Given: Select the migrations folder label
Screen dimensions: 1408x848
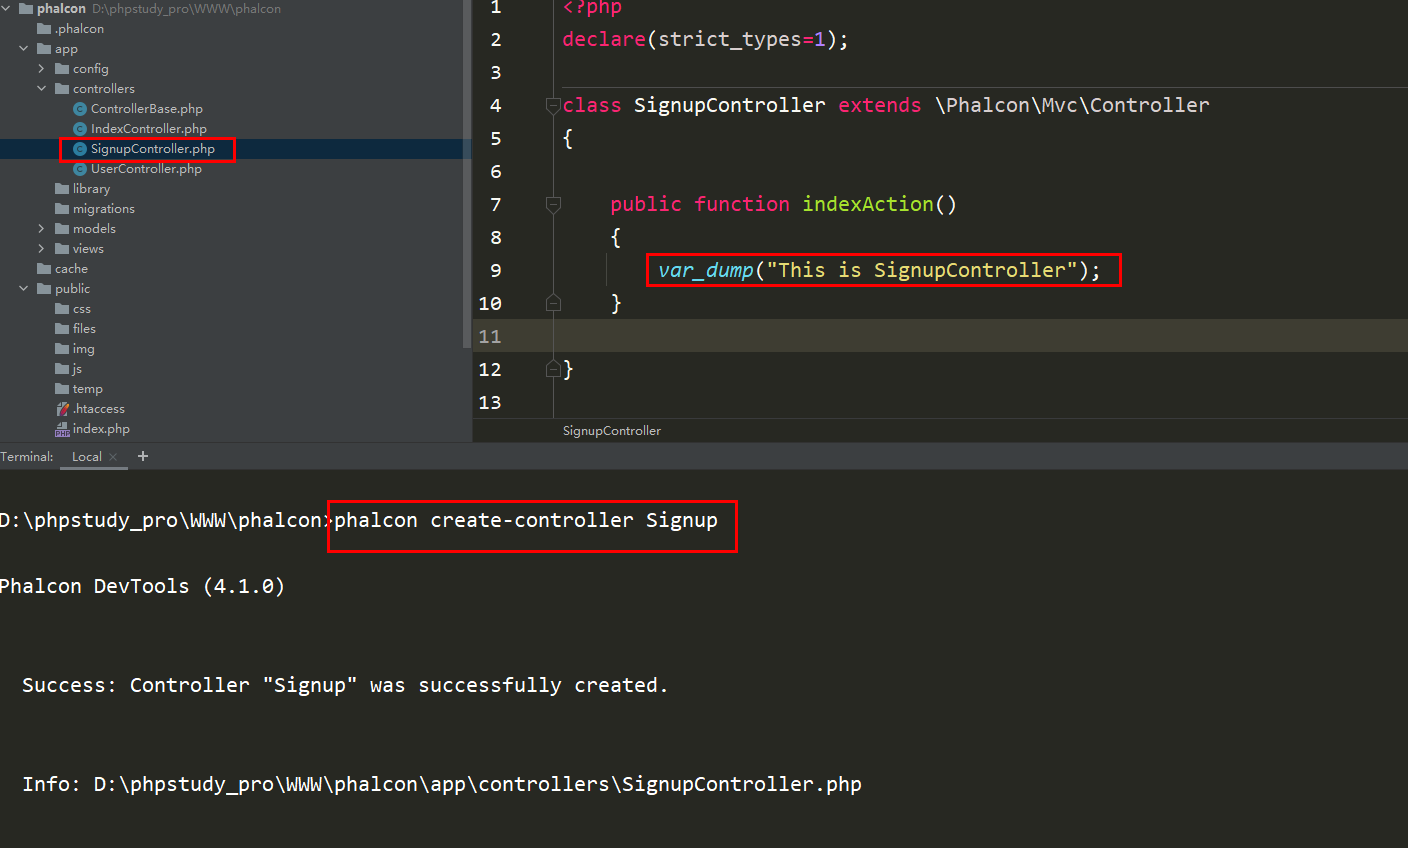Looking at the screenshot, I should click(x=104, y=209).
